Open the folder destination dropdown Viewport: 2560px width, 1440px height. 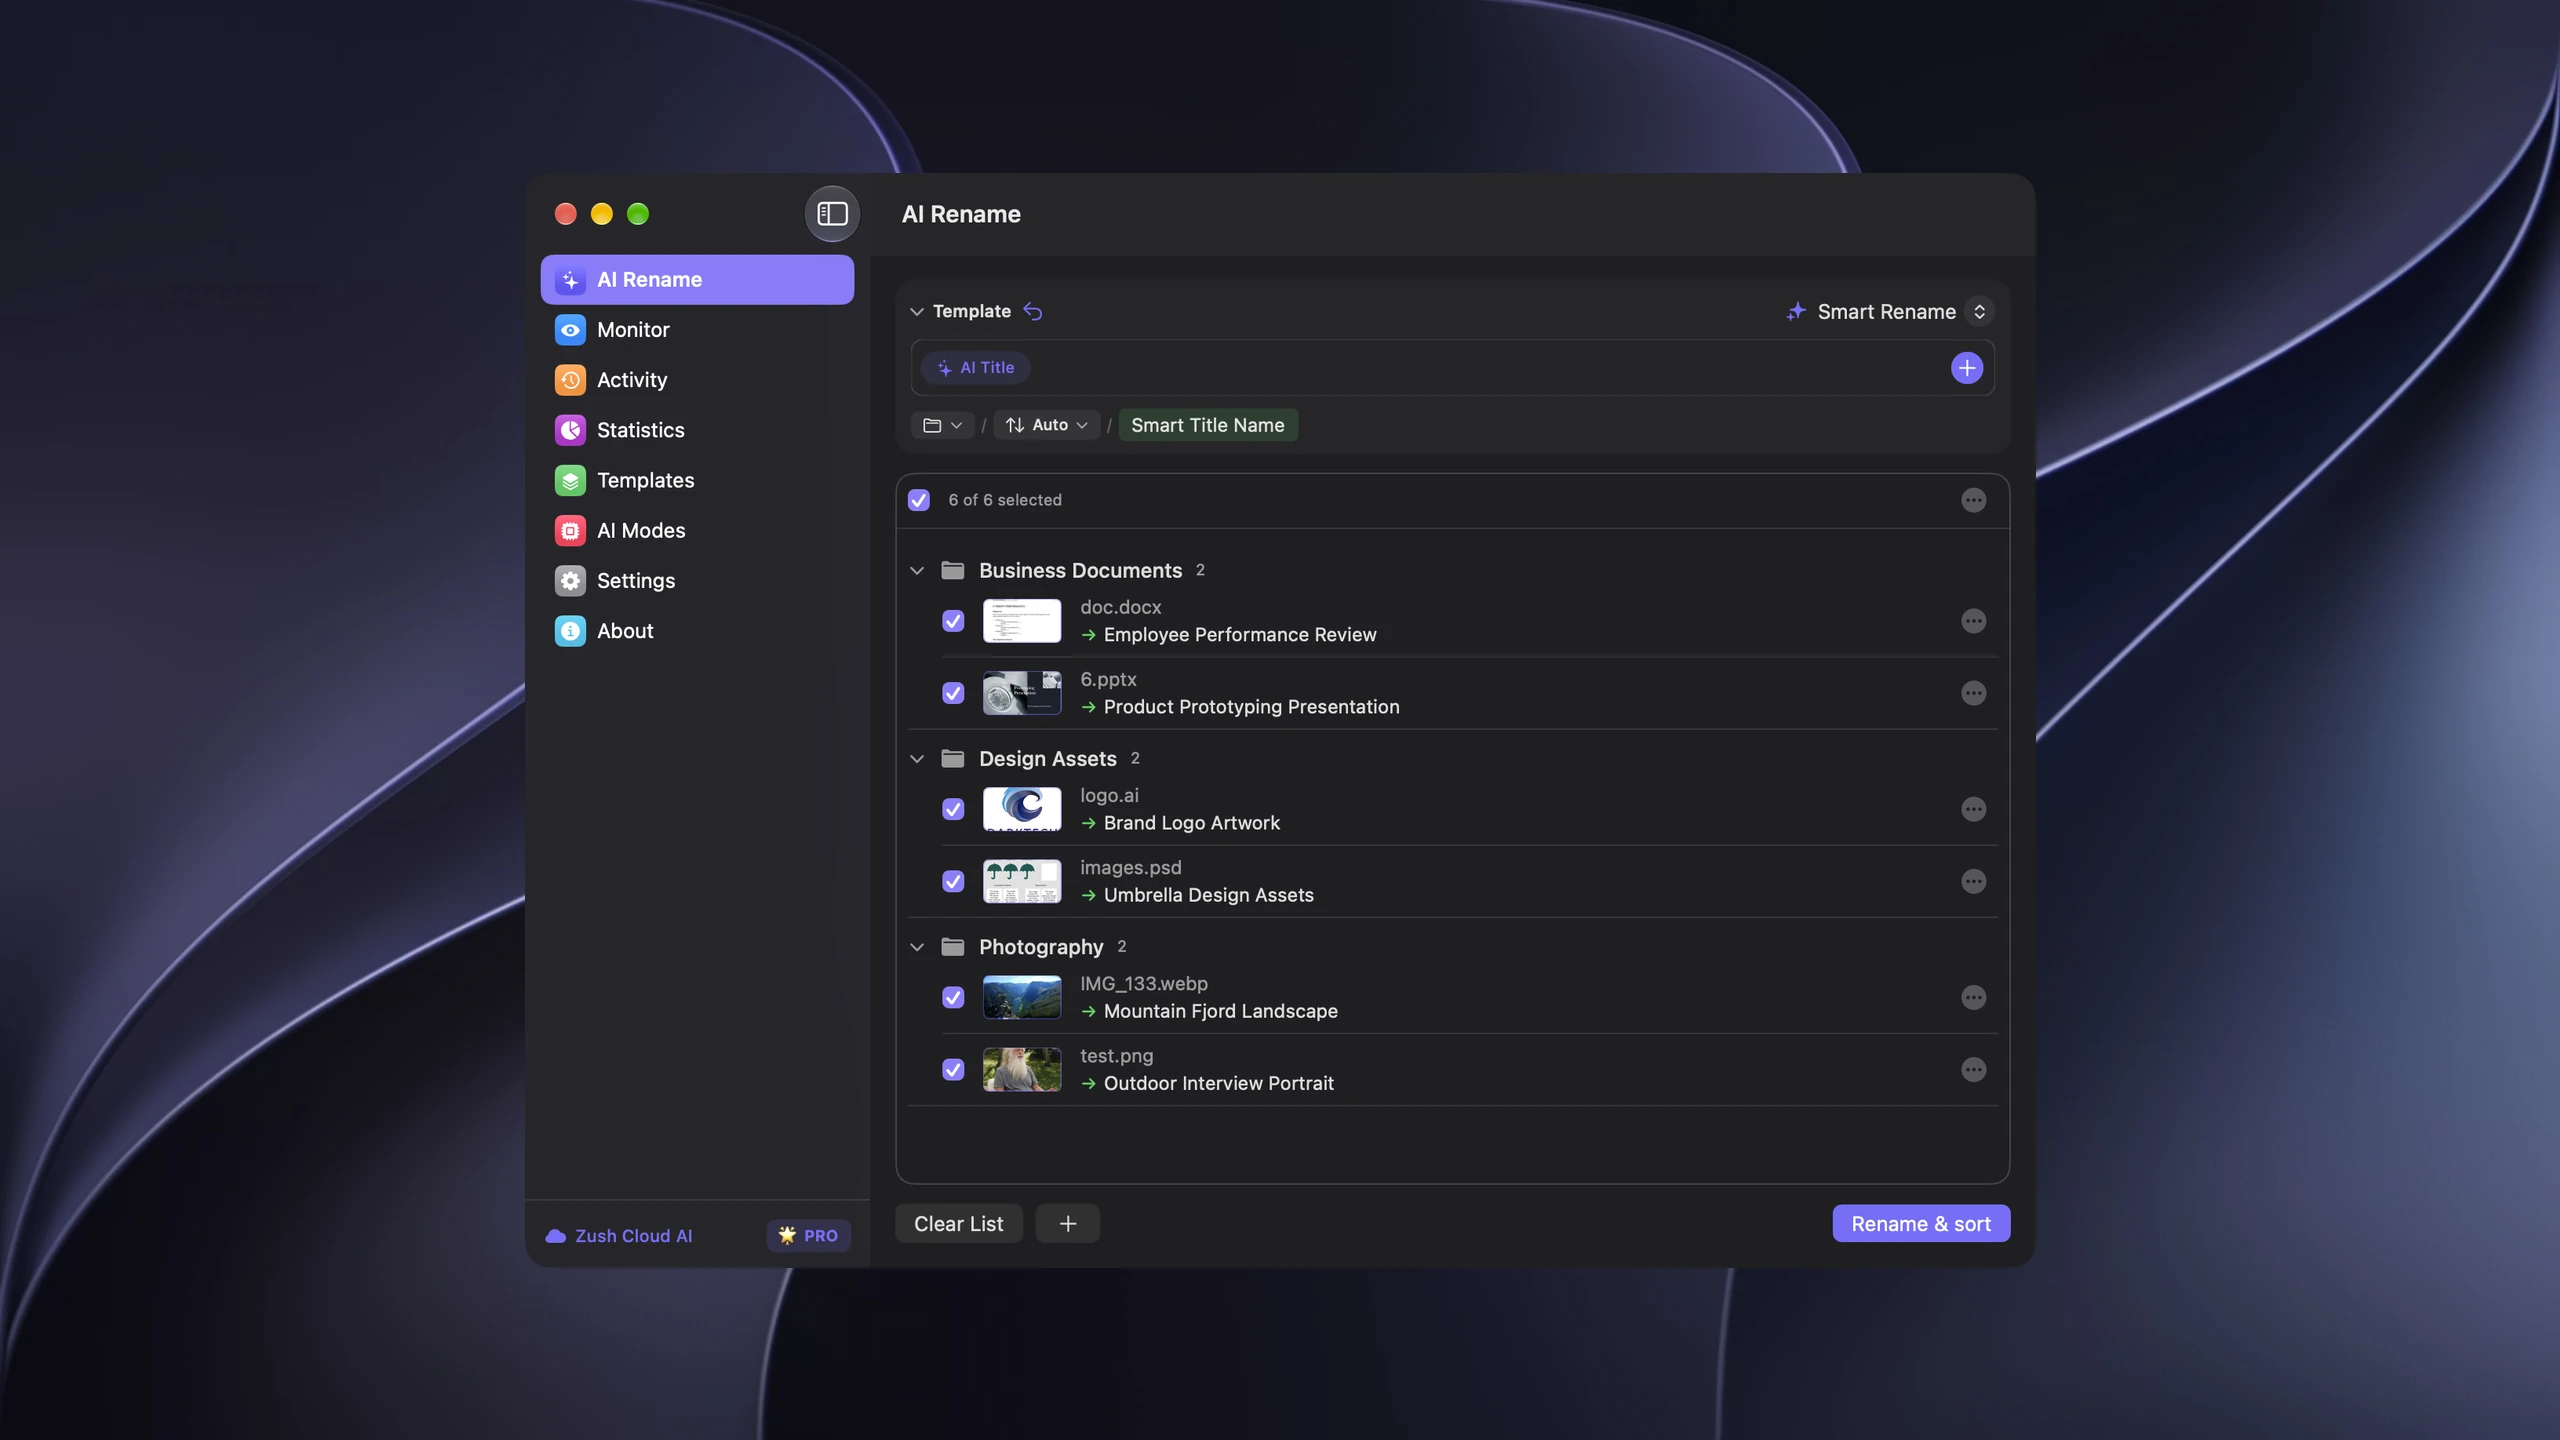[x=942, y=425]
